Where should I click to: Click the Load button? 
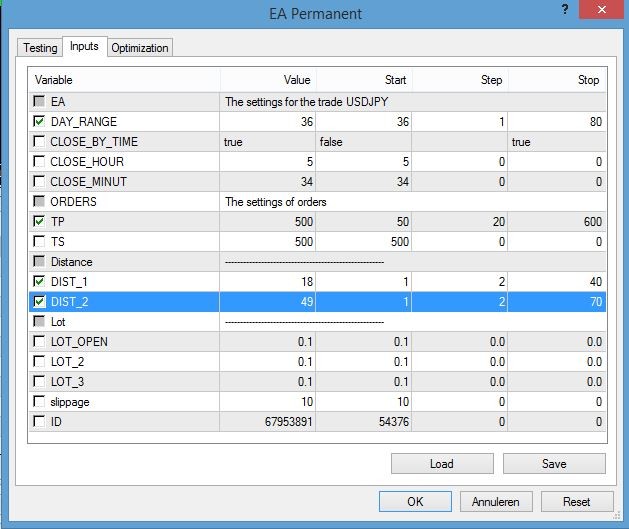tap(442, 464)
